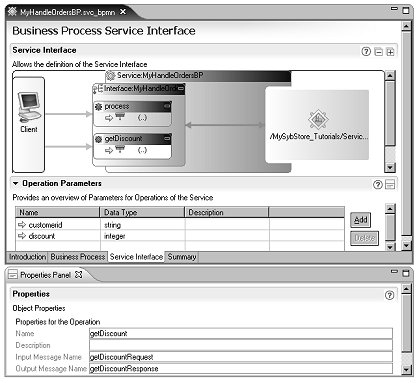Maximize the editor area

point(406,11)
